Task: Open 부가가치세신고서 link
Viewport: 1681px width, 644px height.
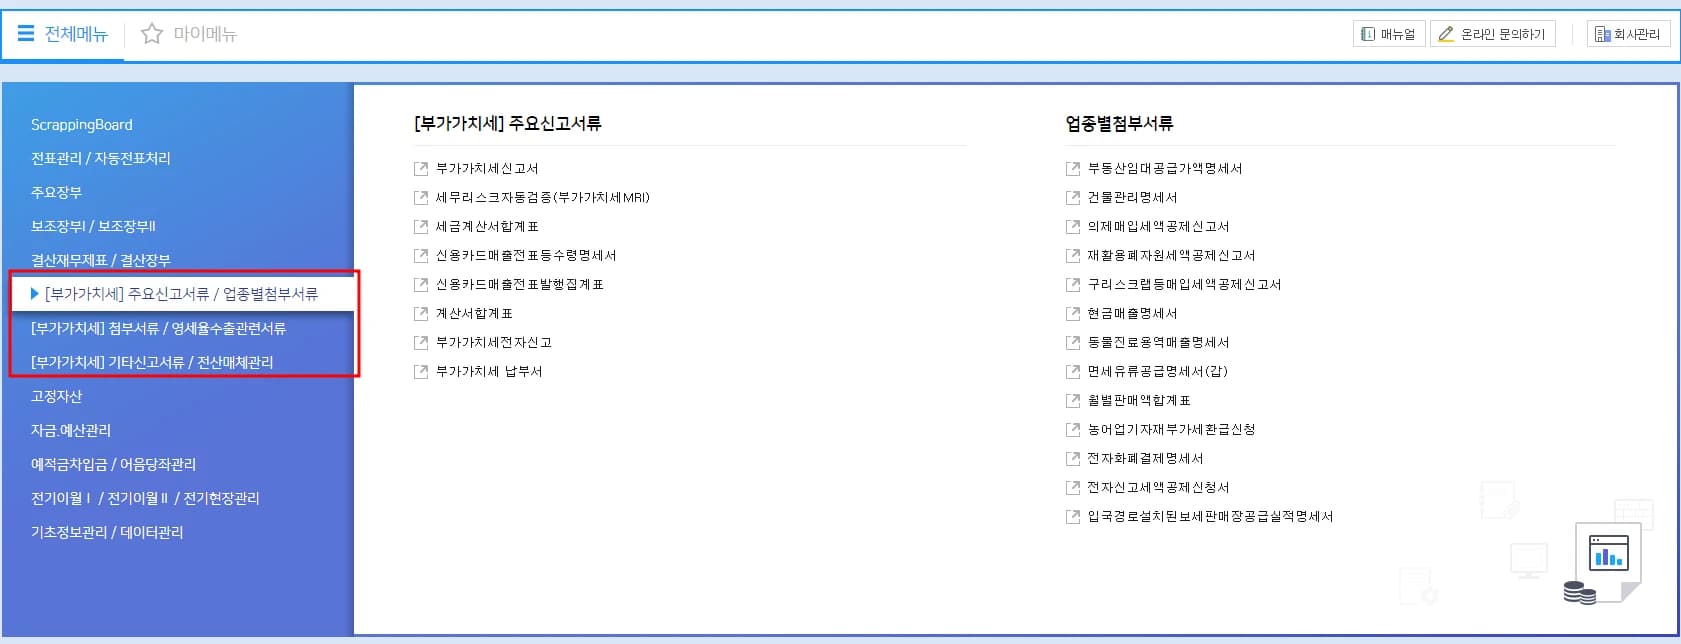Action: click(x=487, y=169)
